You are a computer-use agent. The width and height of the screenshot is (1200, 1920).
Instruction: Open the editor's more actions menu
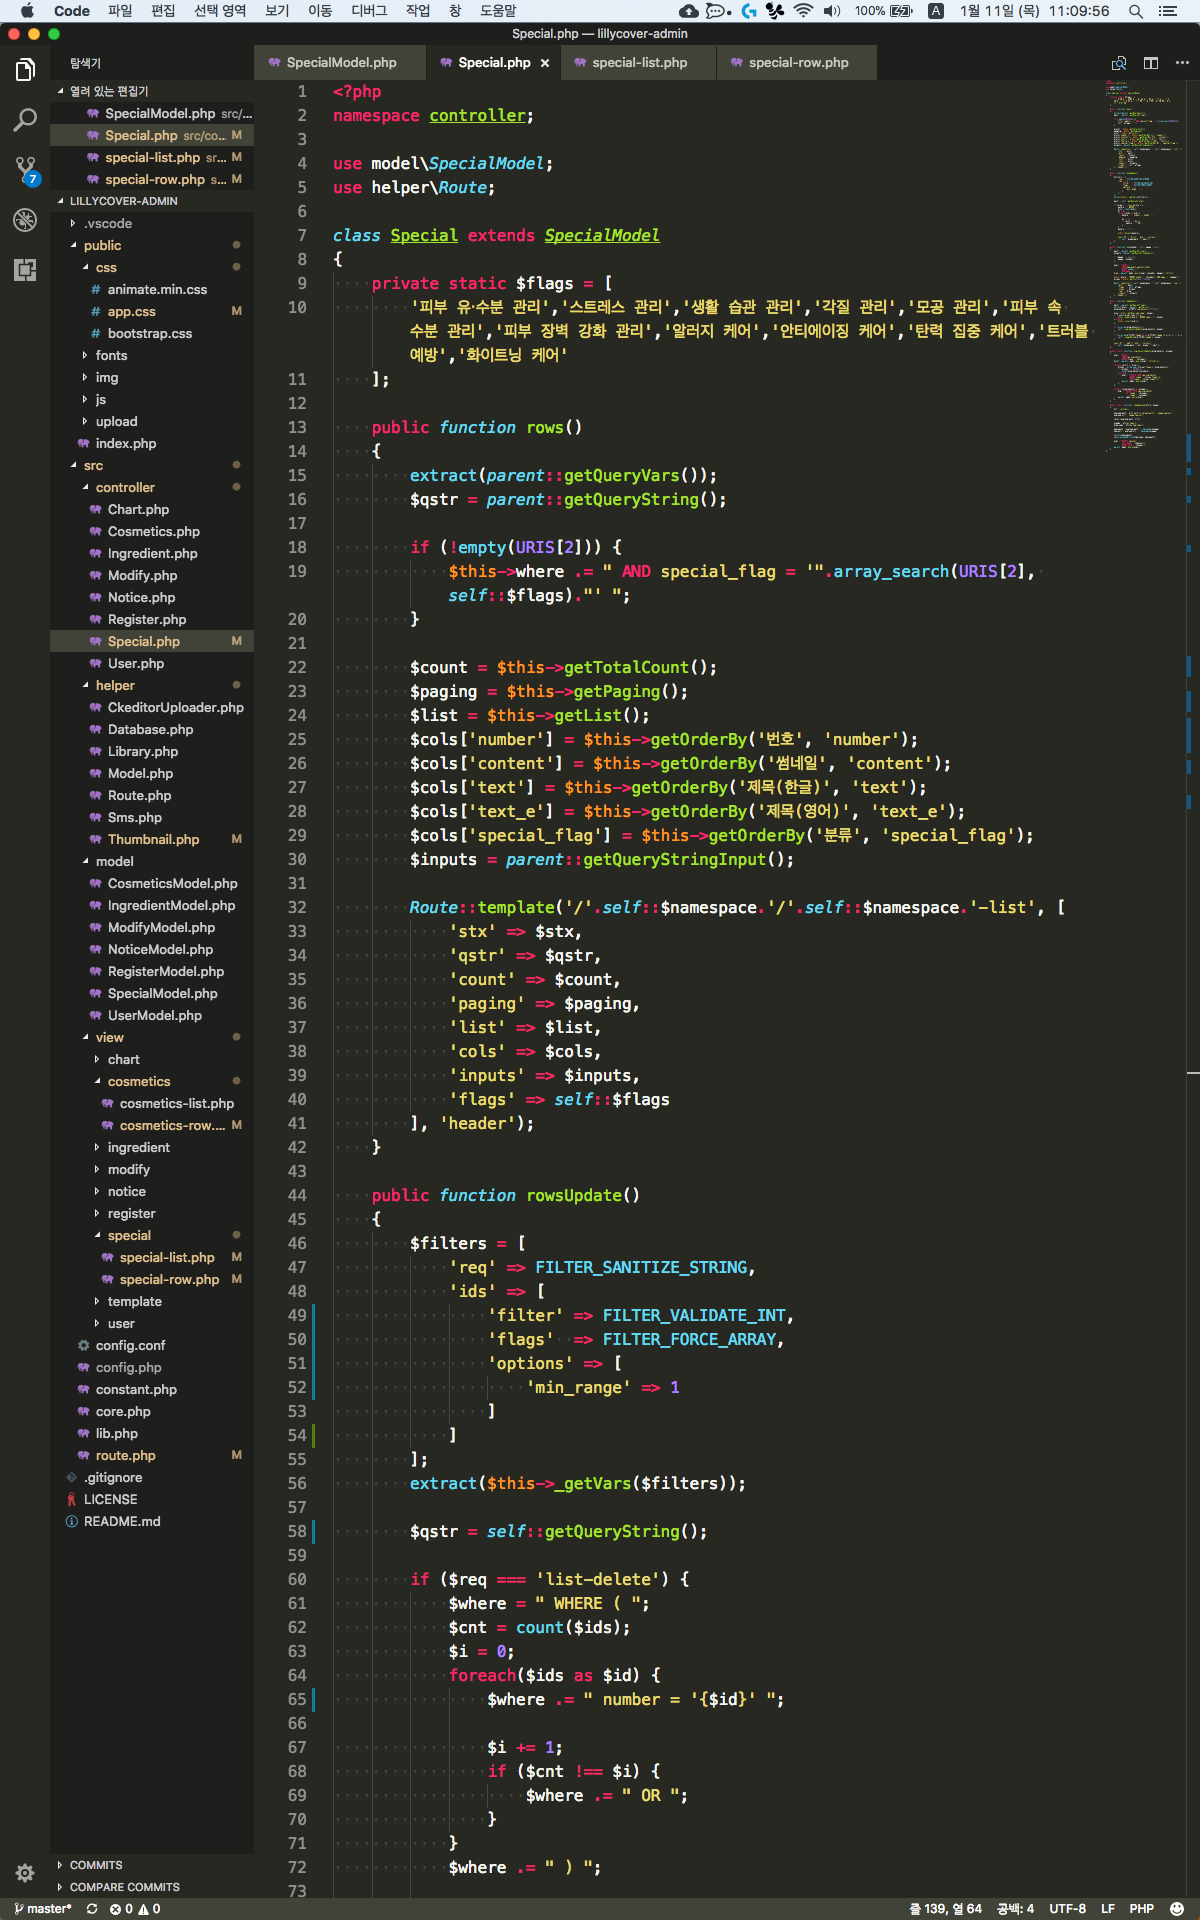click(1182, 63)
